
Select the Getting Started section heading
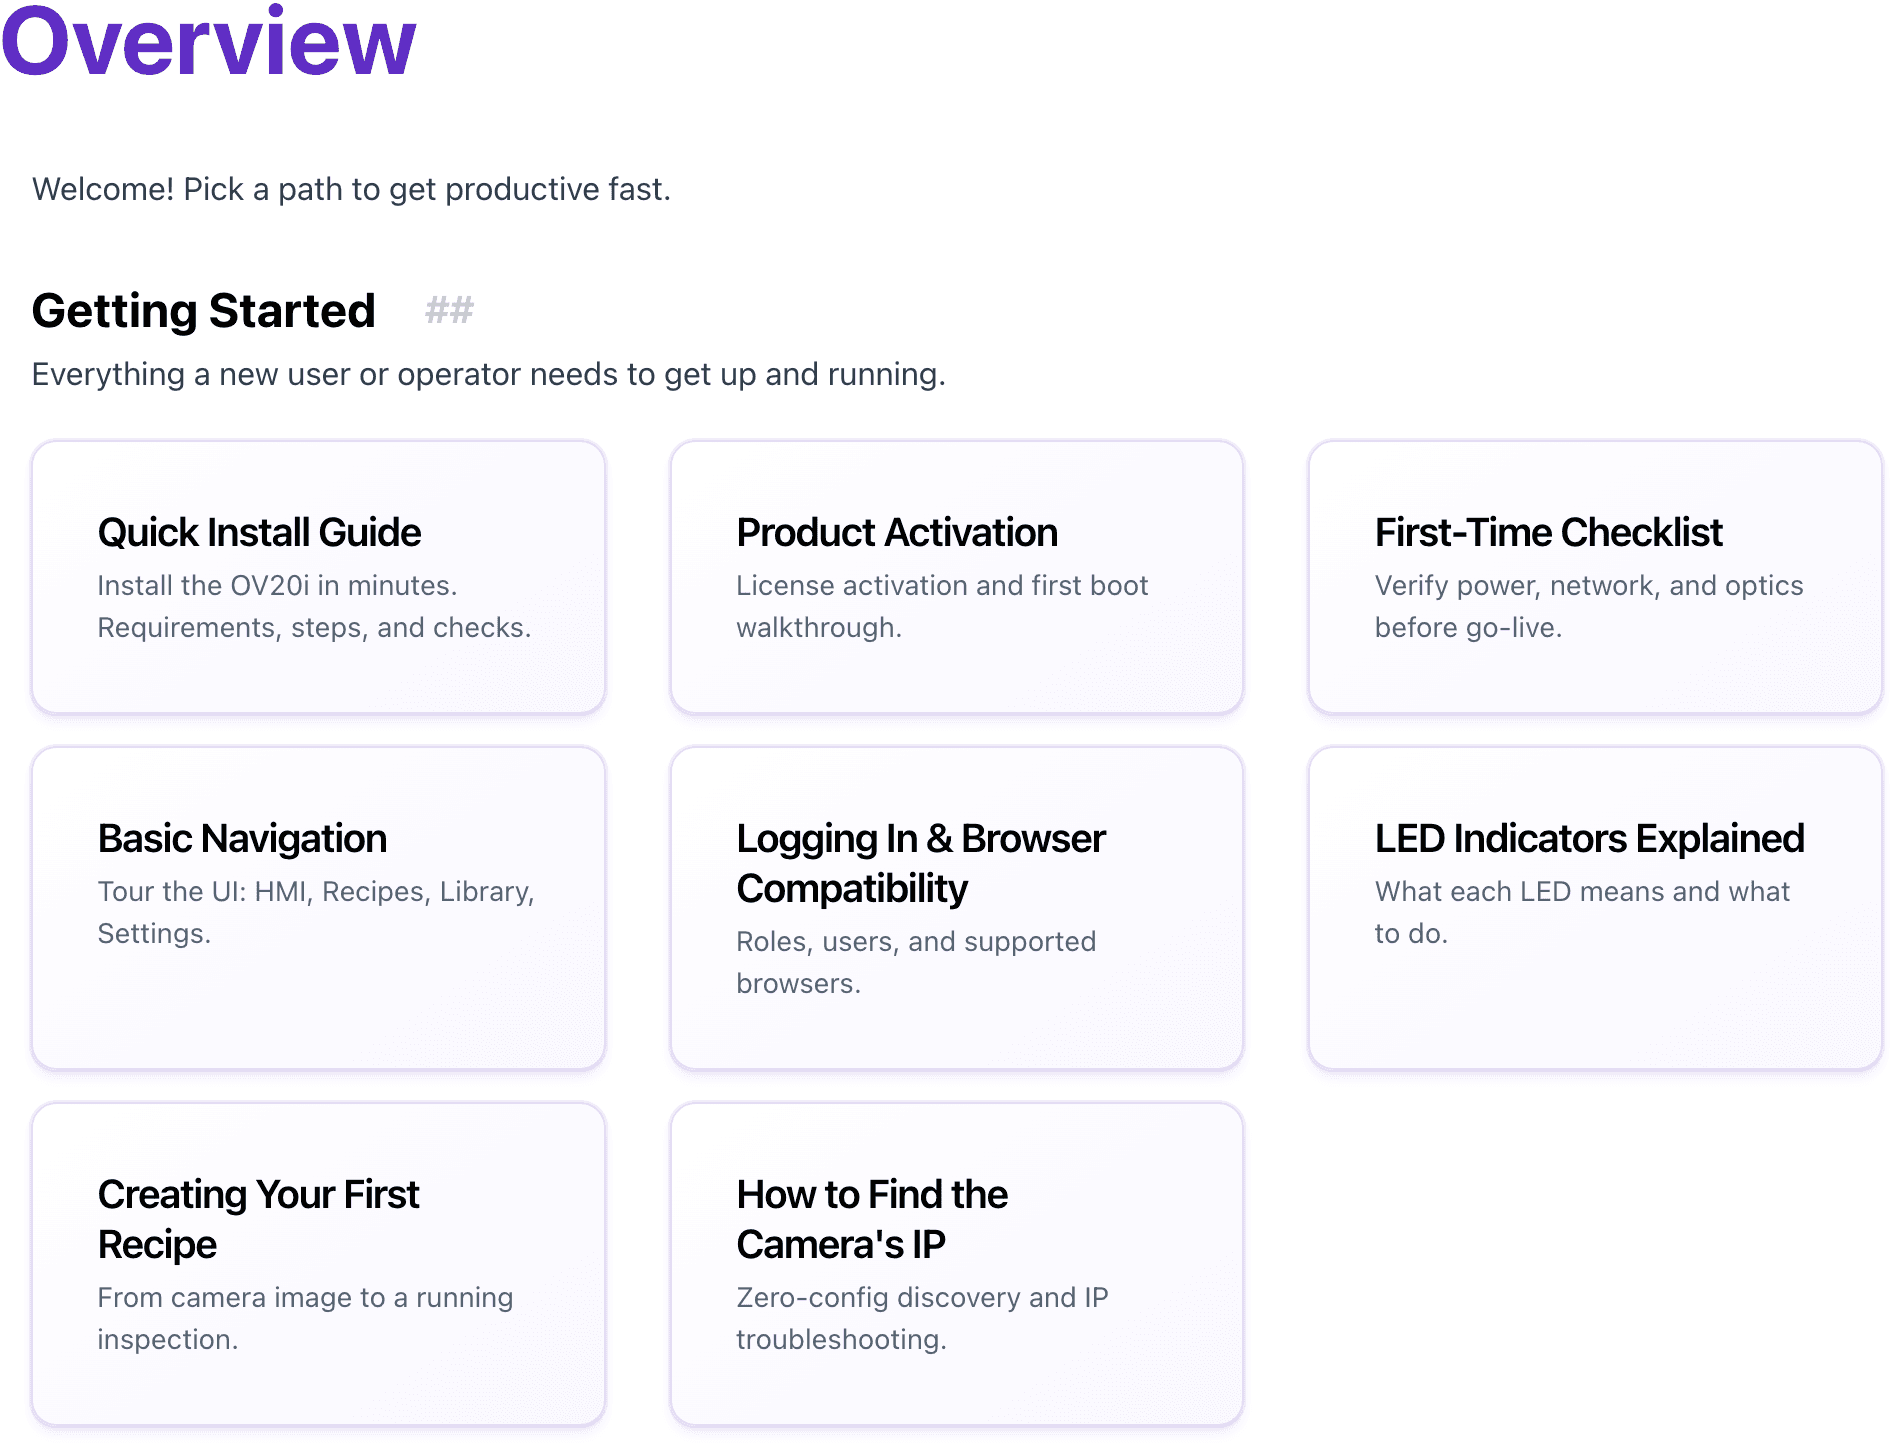(x=203, y=311)
